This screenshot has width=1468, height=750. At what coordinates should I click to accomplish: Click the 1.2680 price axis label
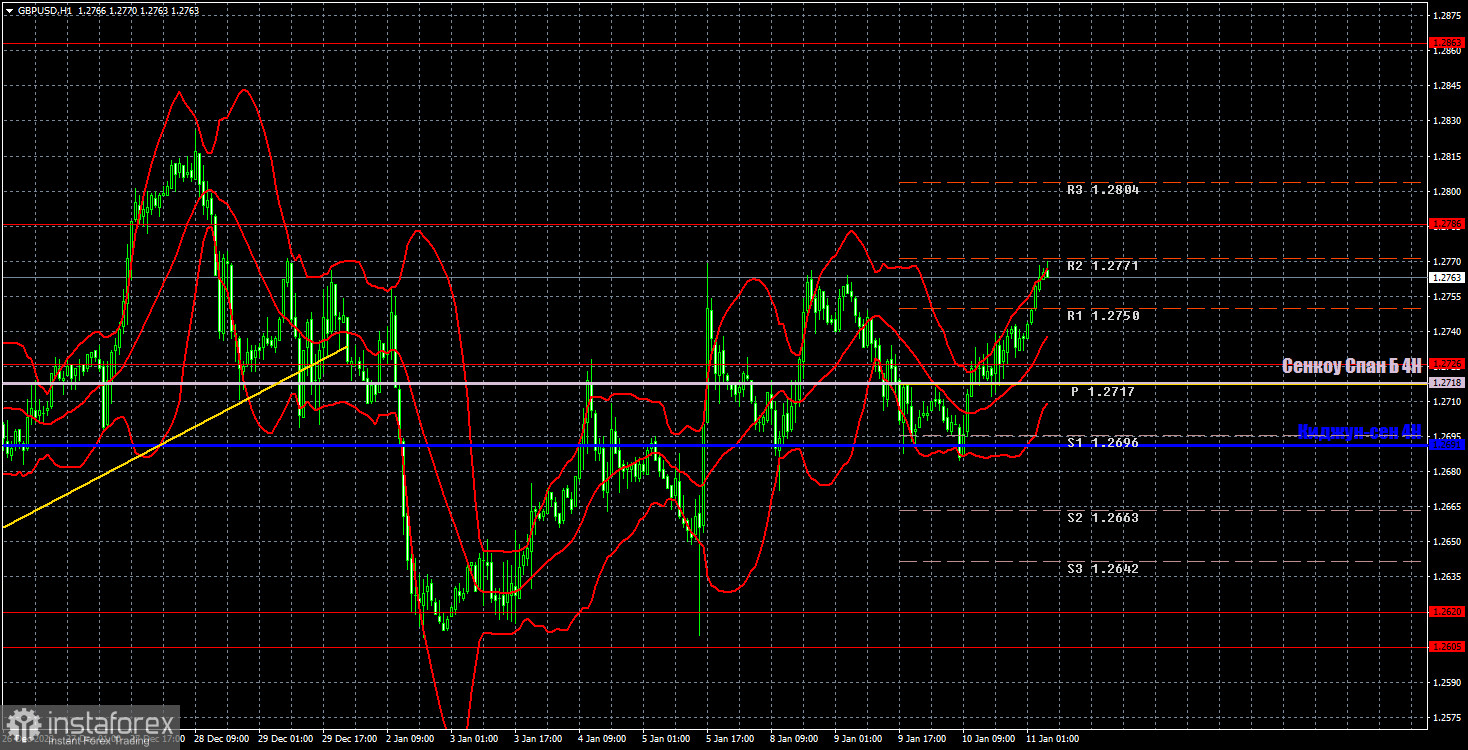[1447, 472]
